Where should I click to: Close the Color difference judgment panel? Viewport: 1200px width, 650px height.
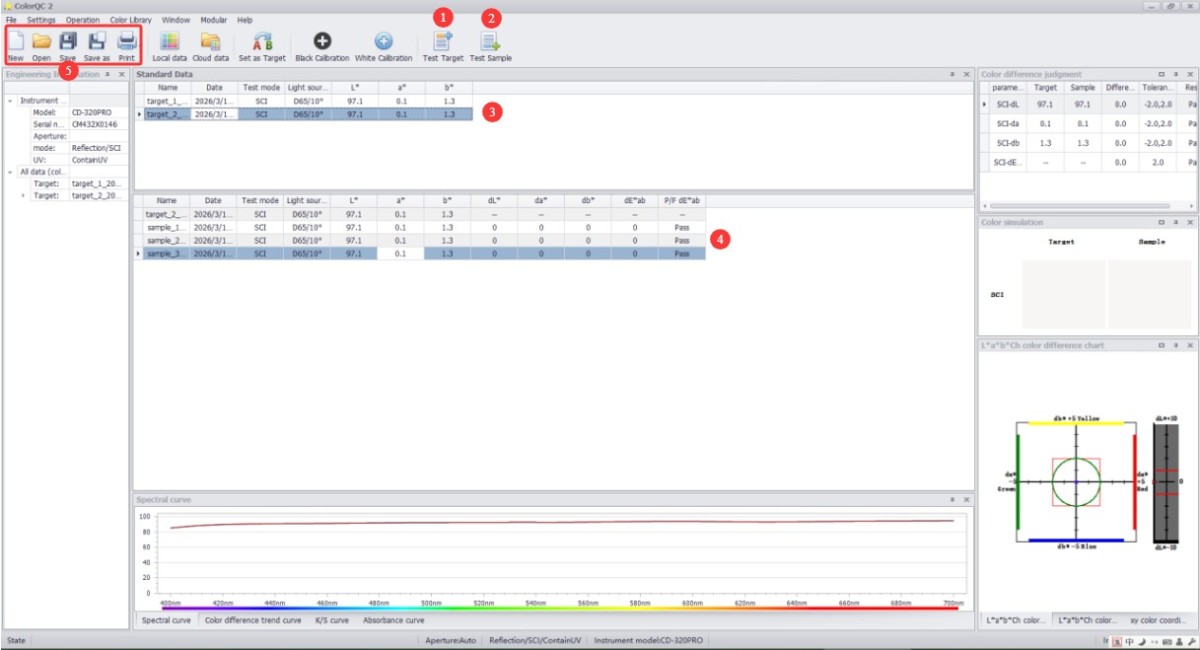click(x=1189, y=74)
